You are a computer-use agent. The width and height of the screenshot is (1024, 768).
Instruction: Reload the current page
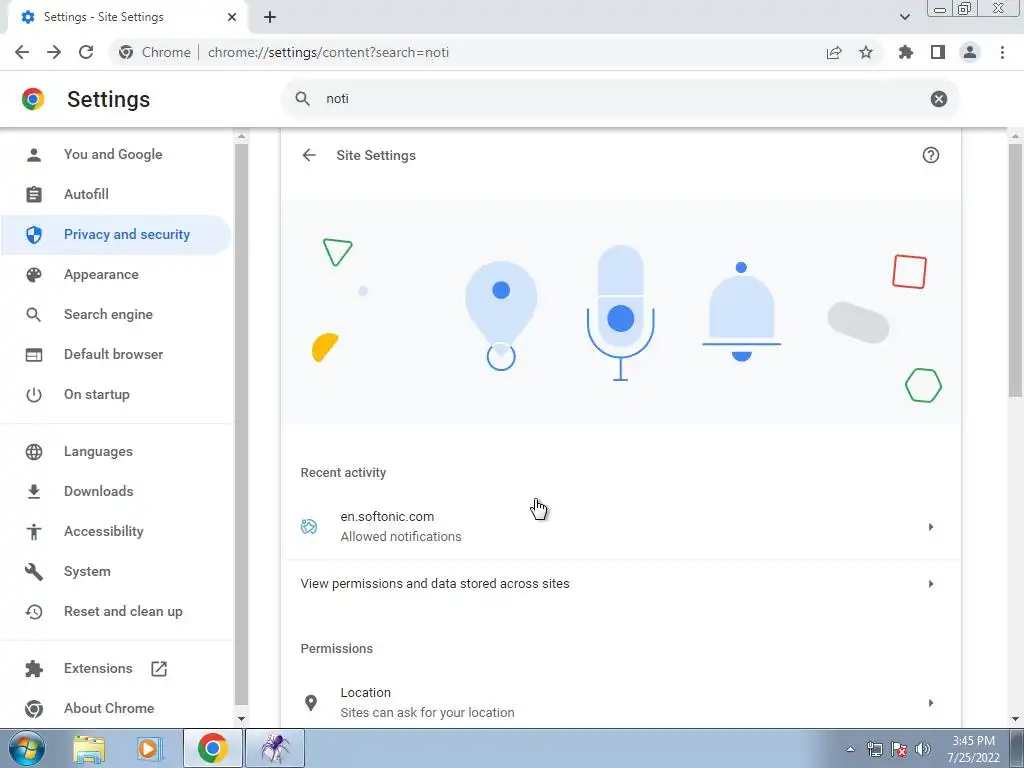coord(86,52)
